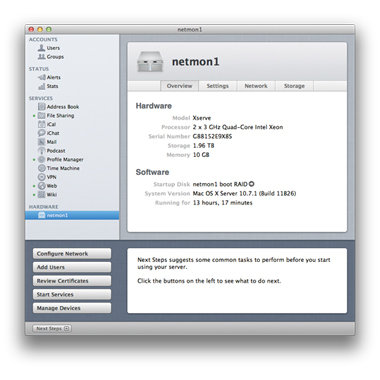Open the Network tab
The height and width of the screenshot is (380, 380).
(256, 86)
